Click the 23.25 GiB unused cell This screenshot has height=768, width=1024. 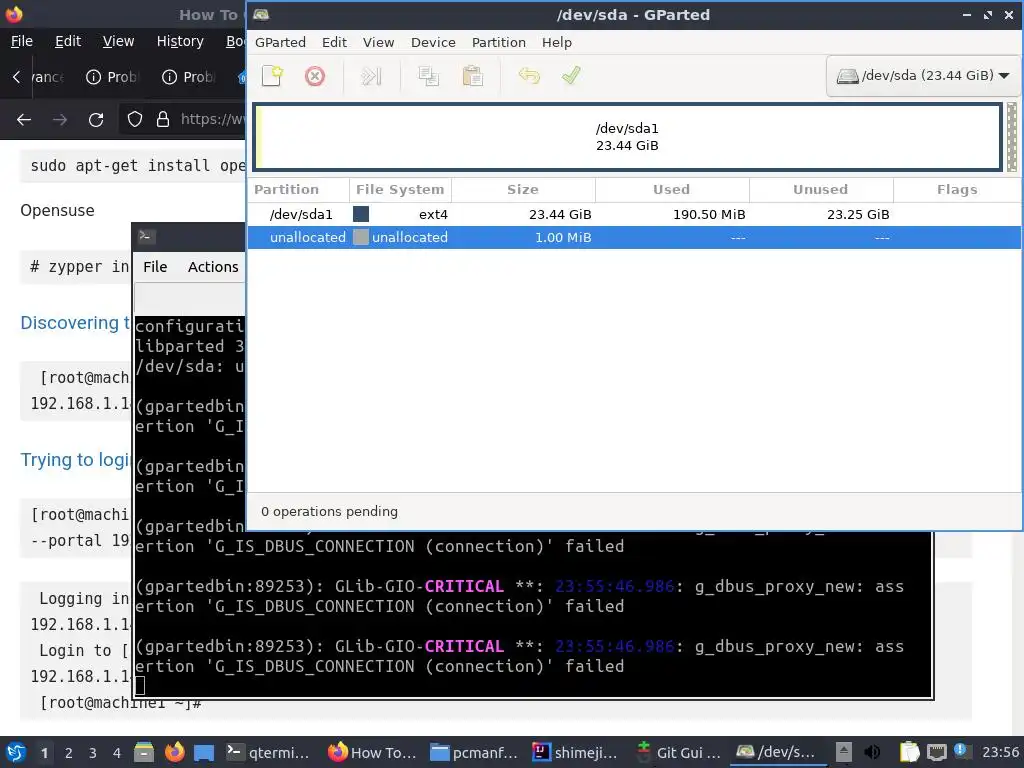click(857, 214)
